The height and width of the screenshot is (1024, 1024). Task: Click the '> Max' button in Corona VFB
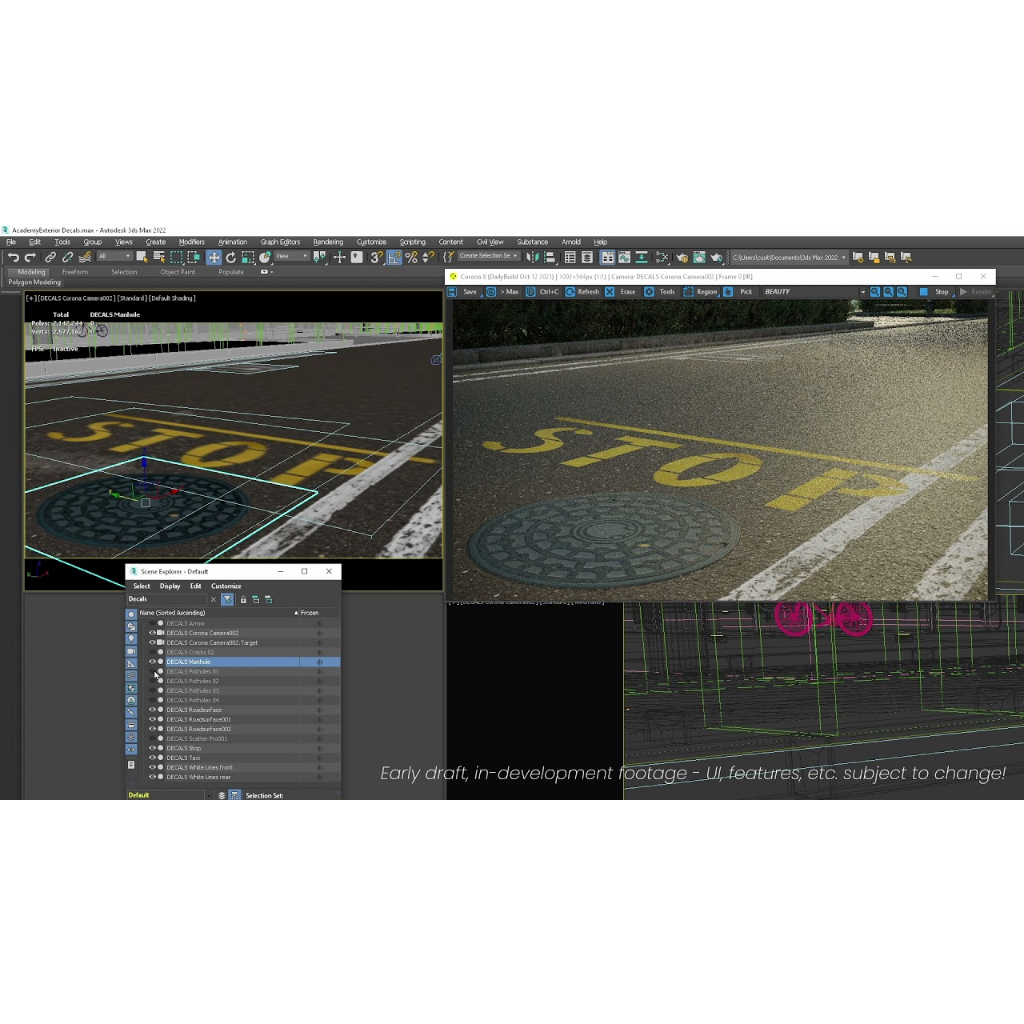pyautogui.click(x=503, y=292)
